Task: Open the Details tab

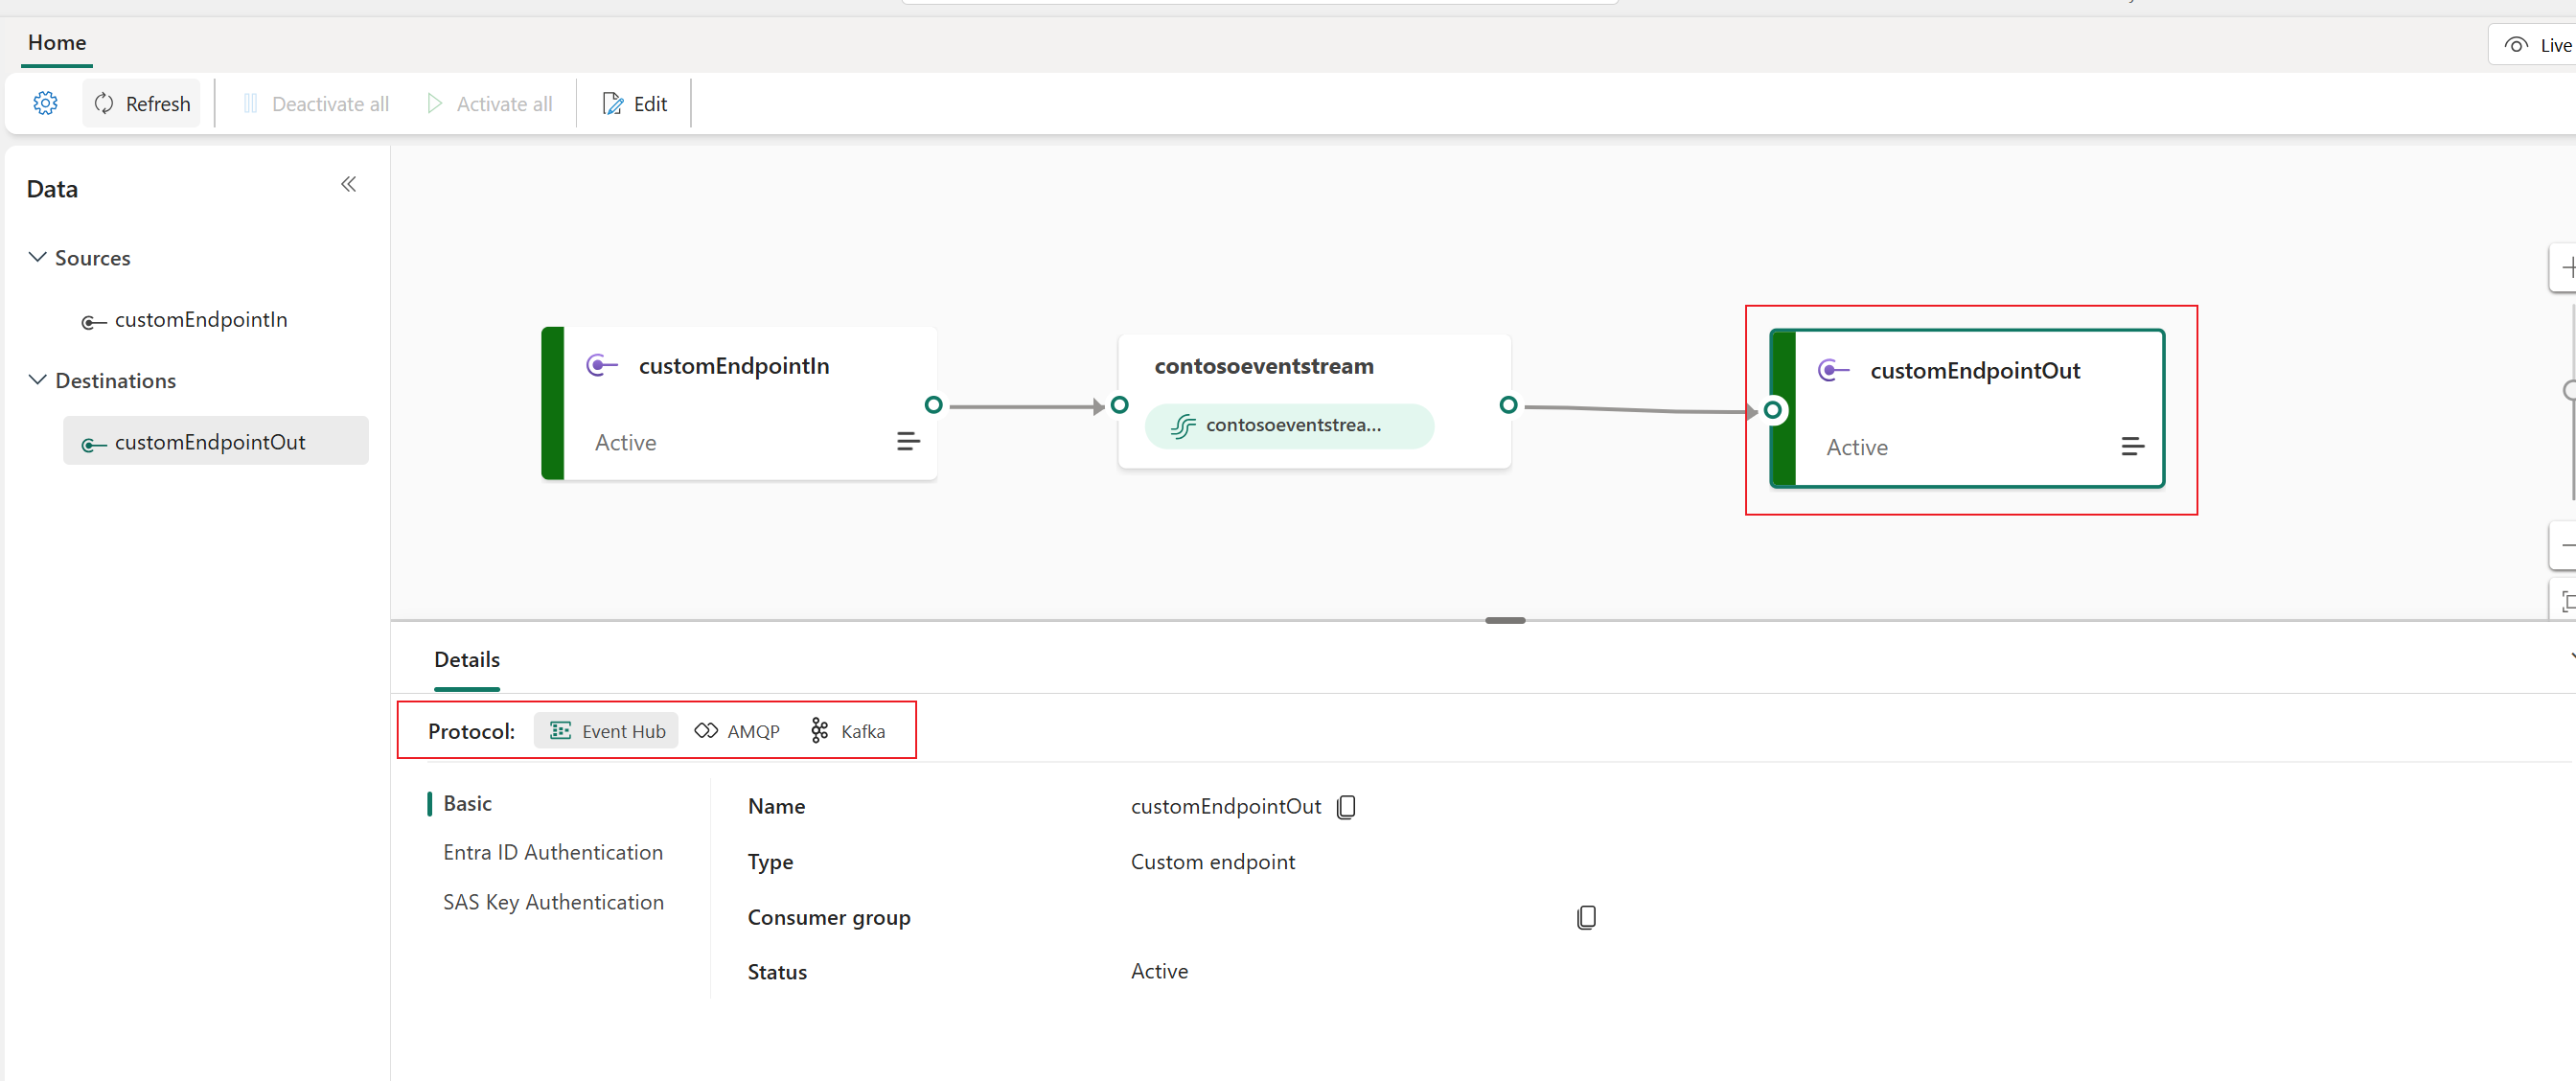Action: 467,660
